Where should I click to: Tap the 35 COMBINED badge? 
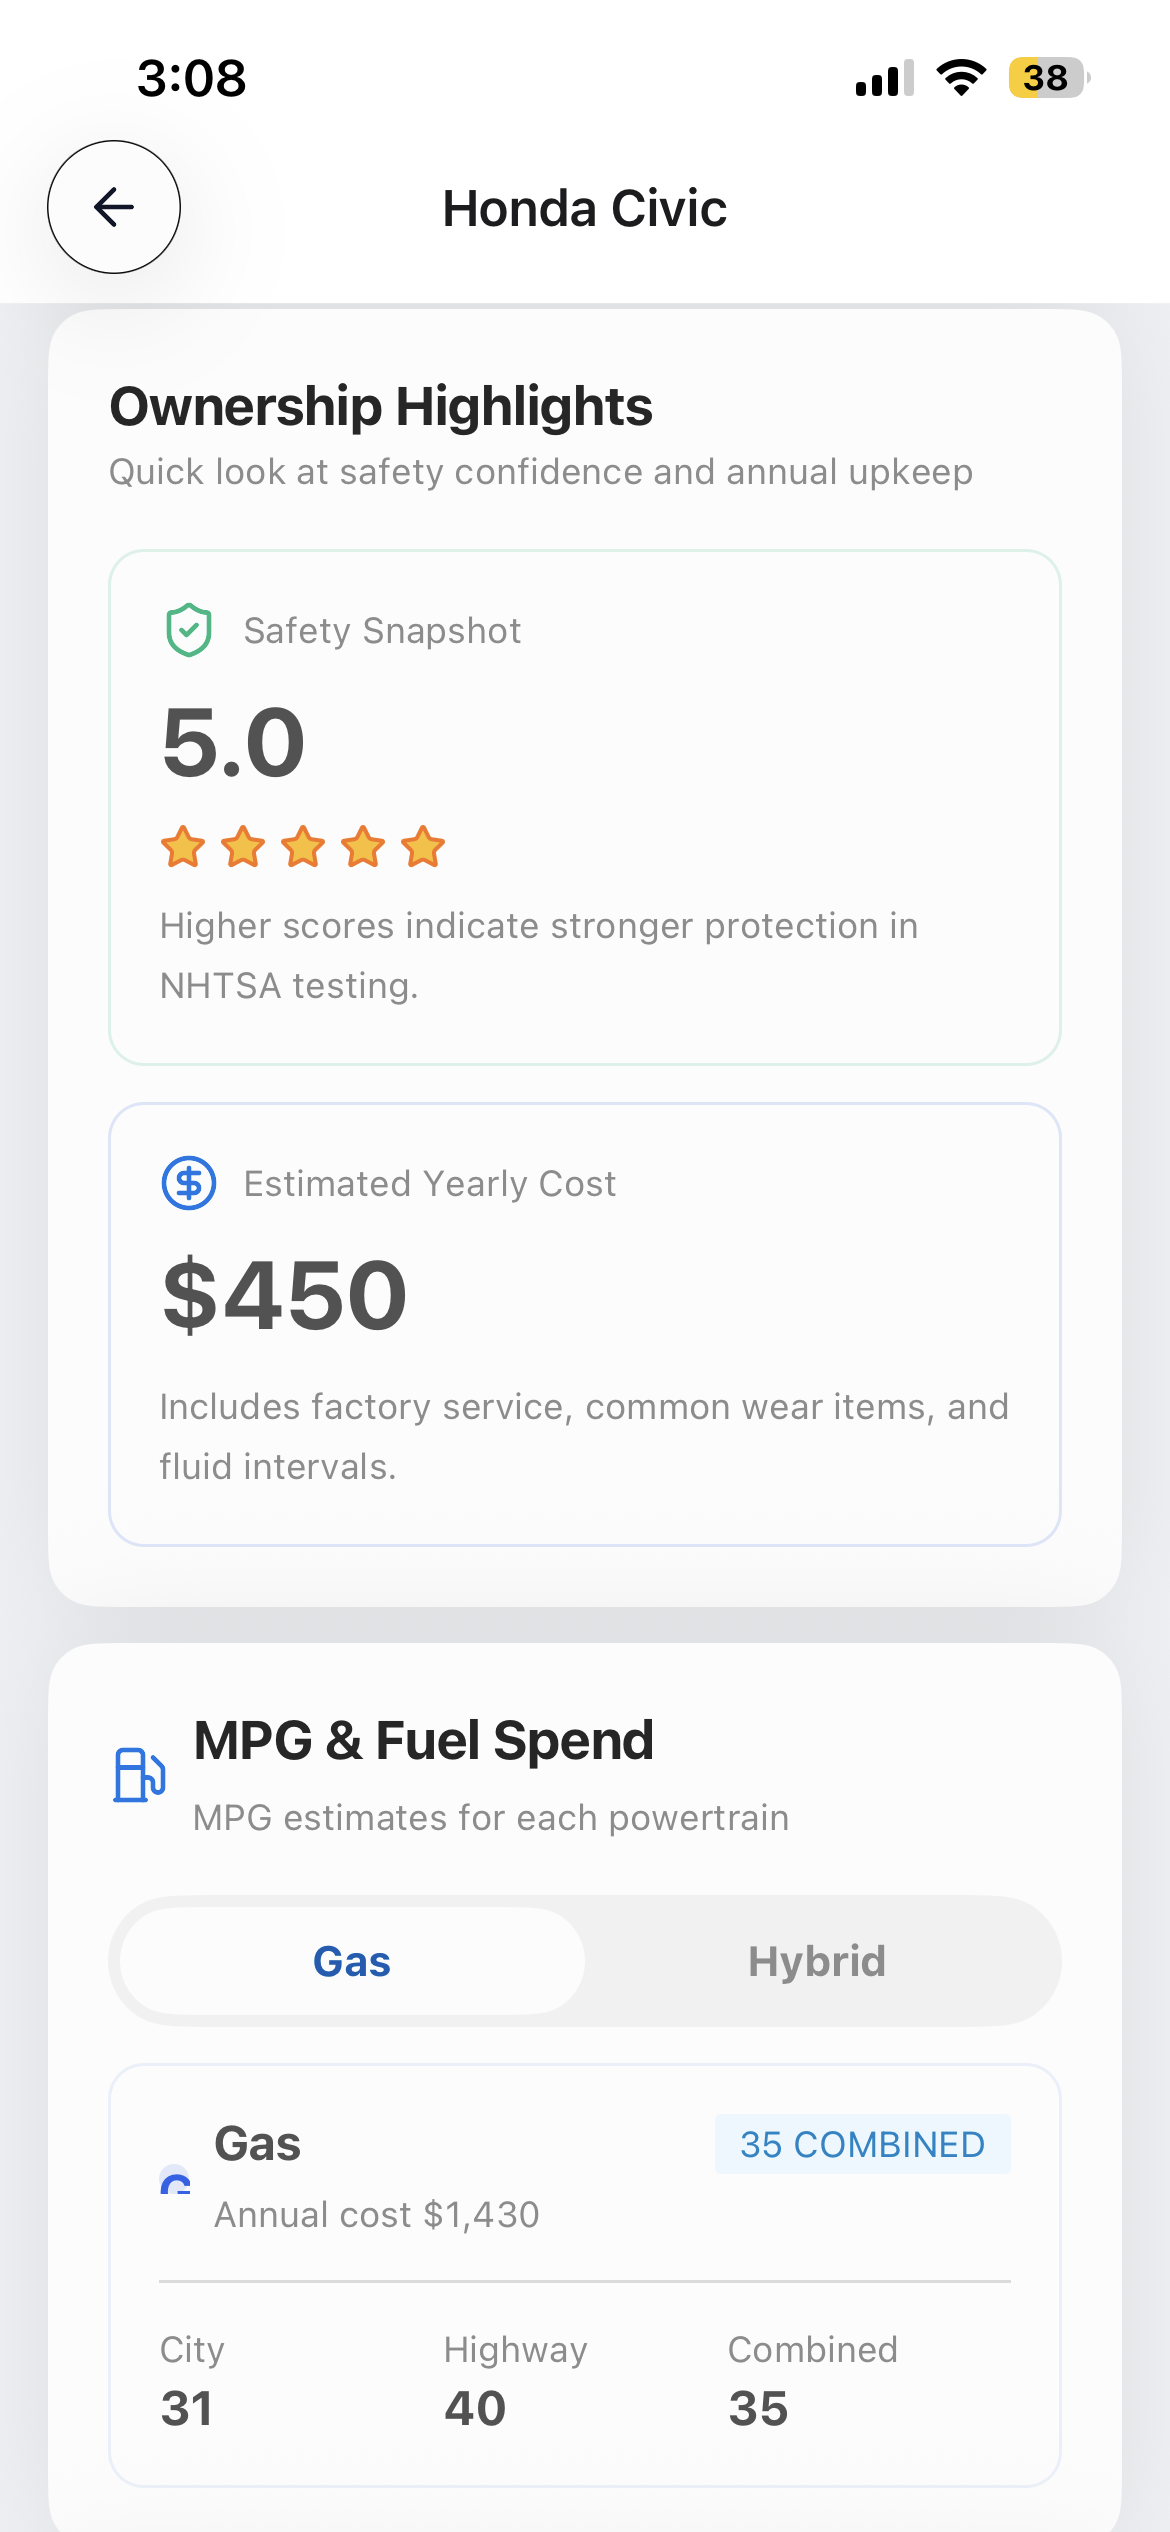coord(862,2144)
